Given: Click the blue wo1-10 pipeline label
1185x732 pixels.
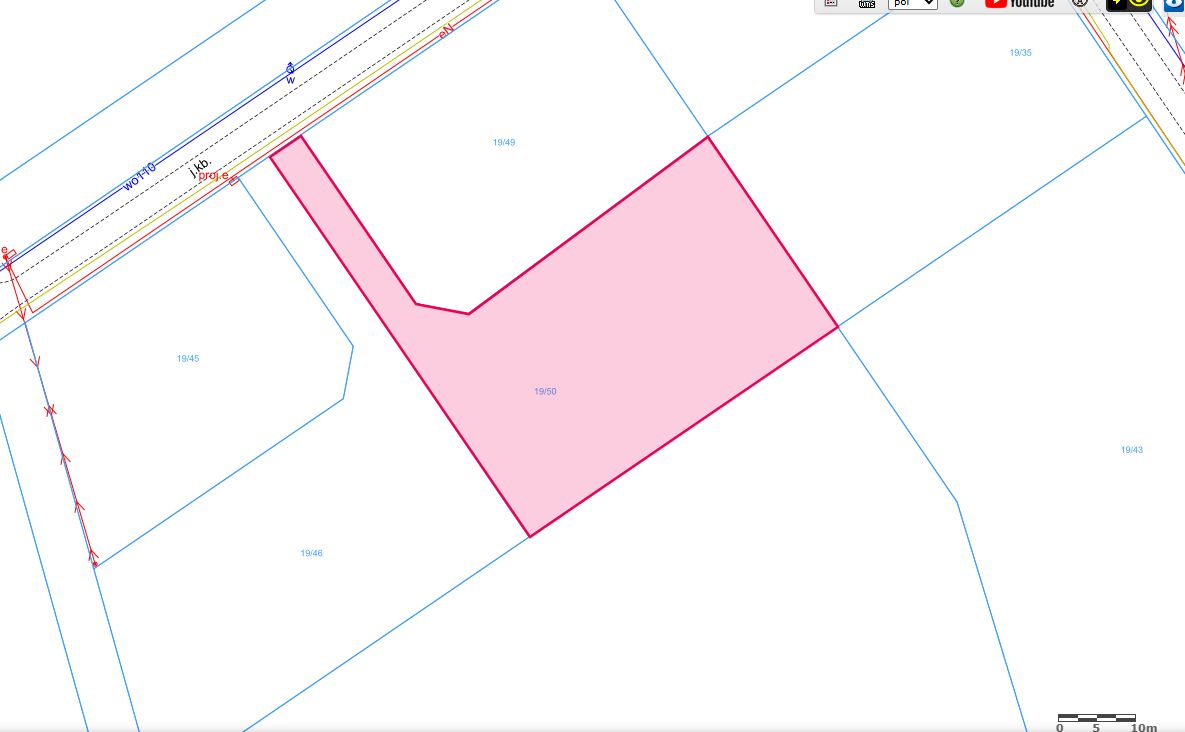Looking at the screenshot, I should 140,176.
